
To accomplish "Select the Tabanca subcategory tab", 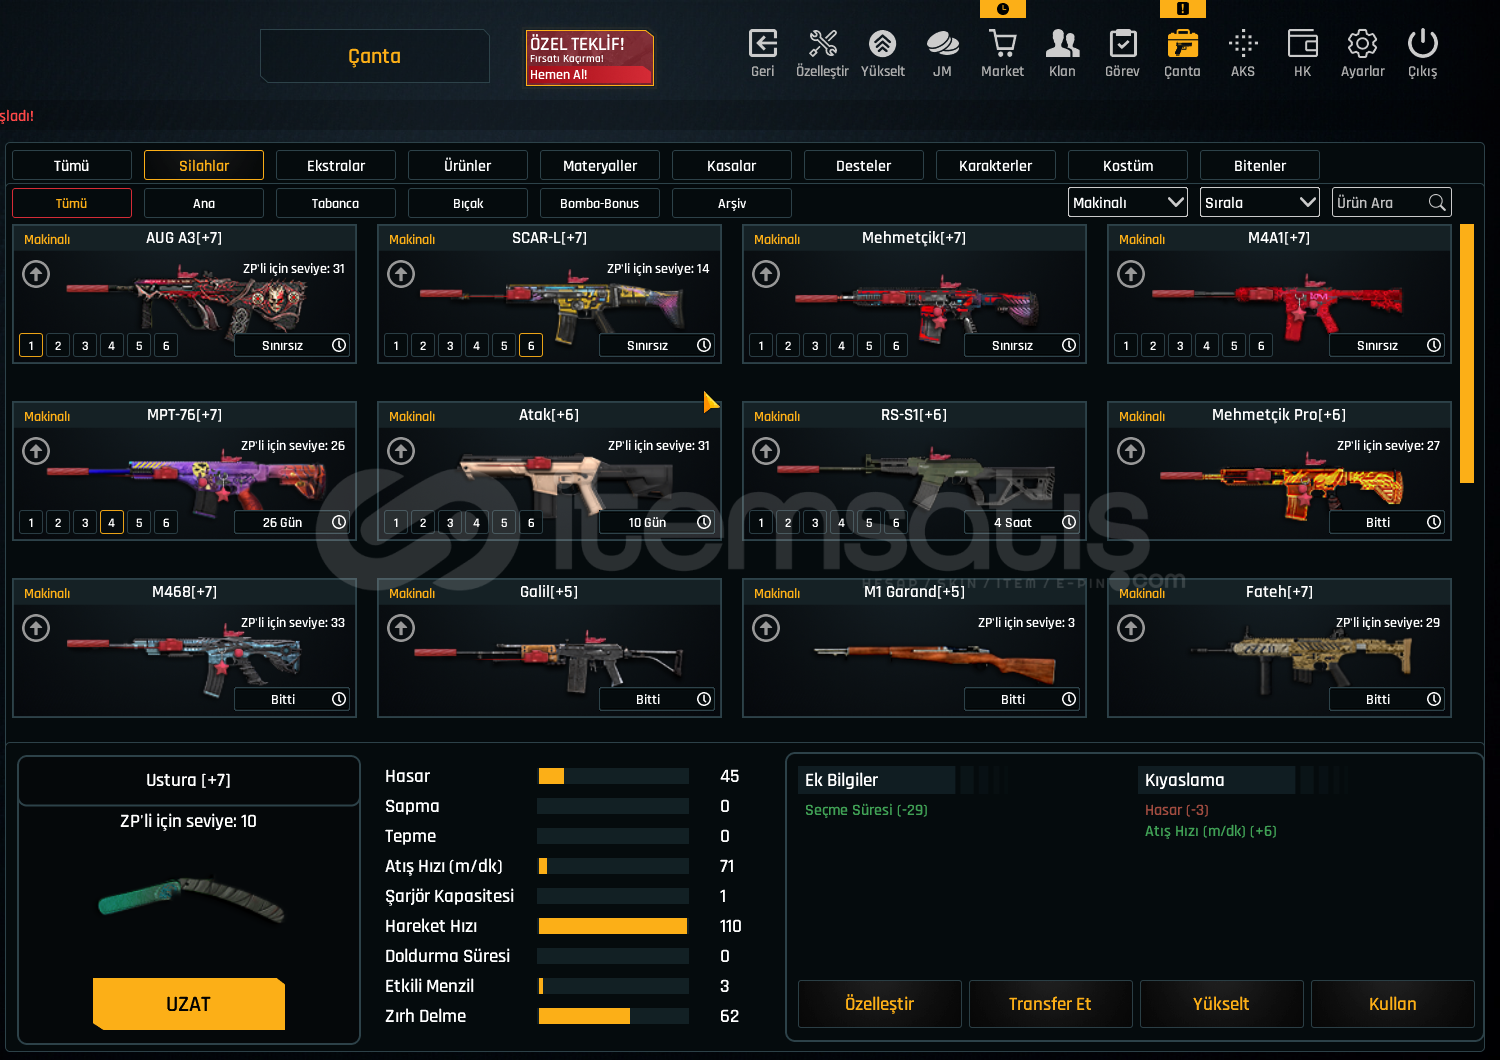I will (x=335, y=204).
